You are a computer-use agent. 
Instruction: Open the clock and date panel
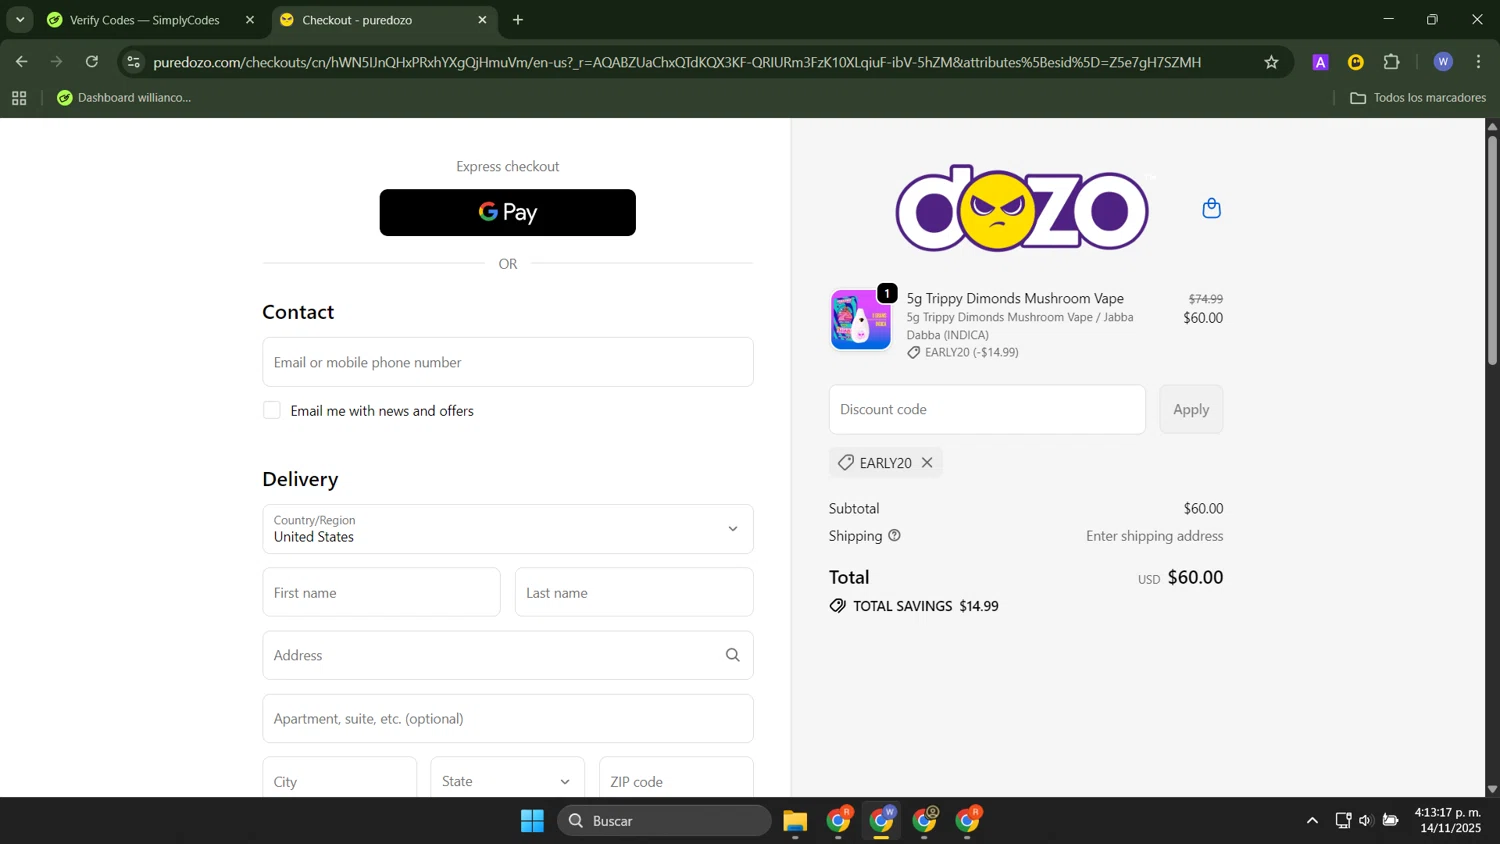(1447, 821)
